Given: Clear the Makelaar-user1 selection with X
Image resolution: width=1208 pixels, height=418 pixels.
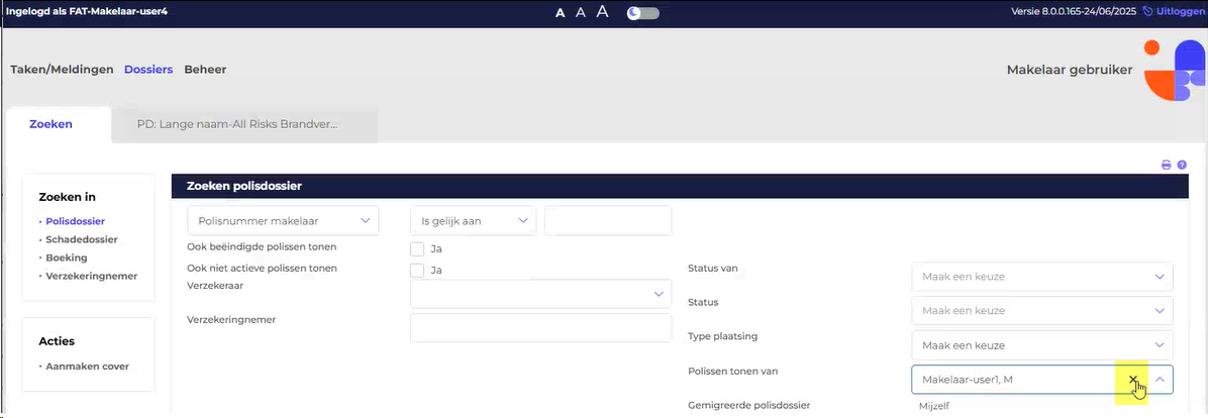Looking at the screenshot, I should point(1133,380).
